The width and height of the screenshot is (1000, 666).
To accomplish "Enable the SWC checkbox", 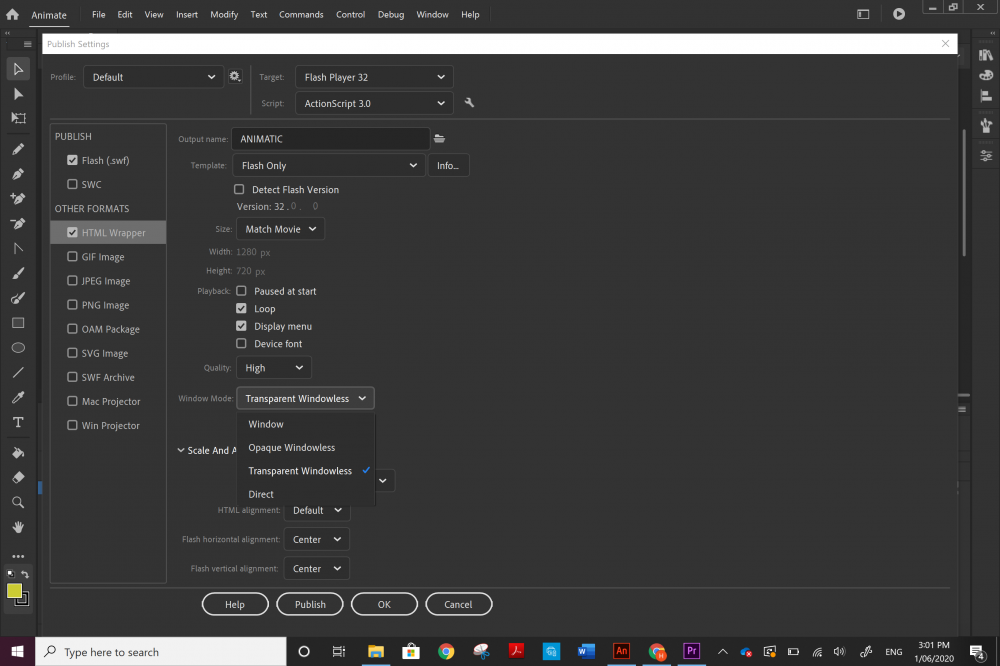I will [72, 184].
